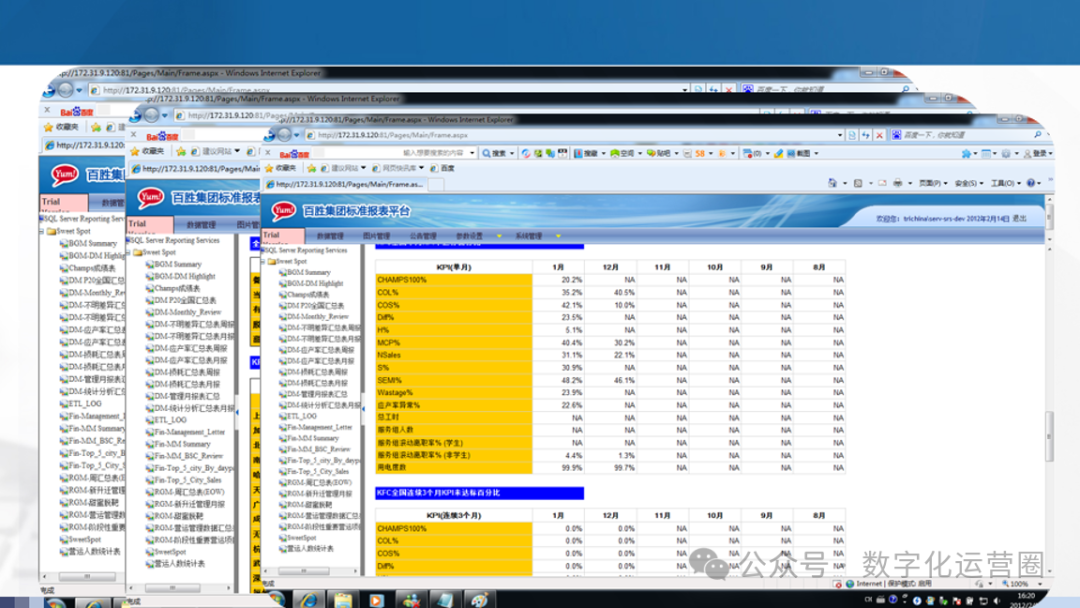1080x608 pixels.
Task: Click the front window vertical scrollbar
Action: 1049,435
